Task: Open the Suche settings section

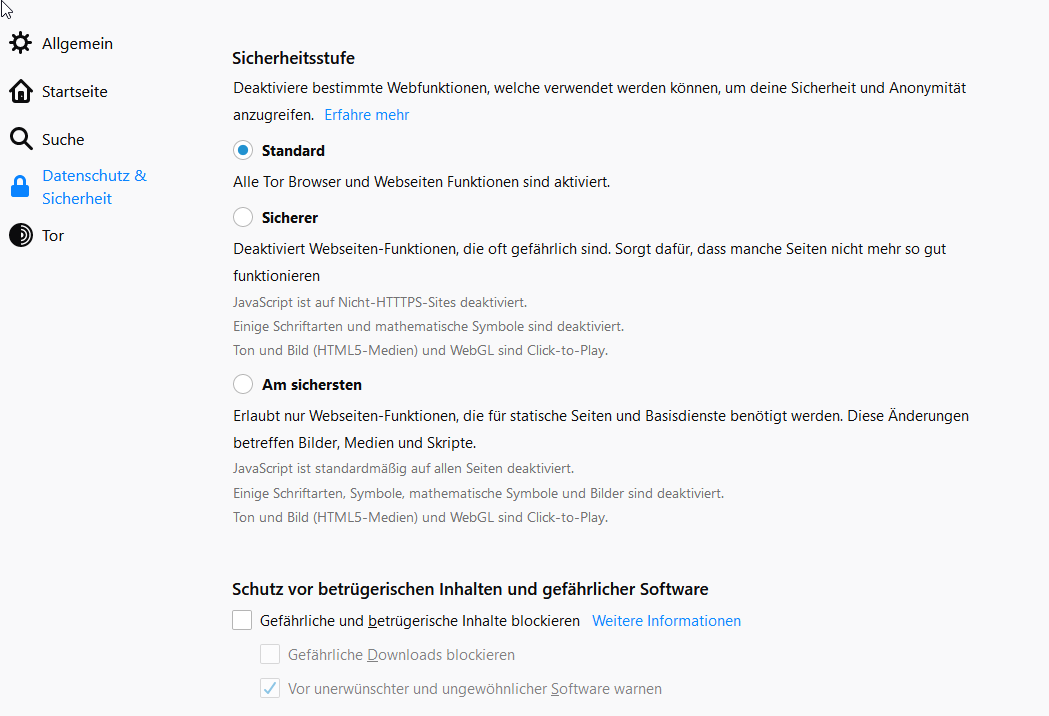Action: (x=63, y=140)
